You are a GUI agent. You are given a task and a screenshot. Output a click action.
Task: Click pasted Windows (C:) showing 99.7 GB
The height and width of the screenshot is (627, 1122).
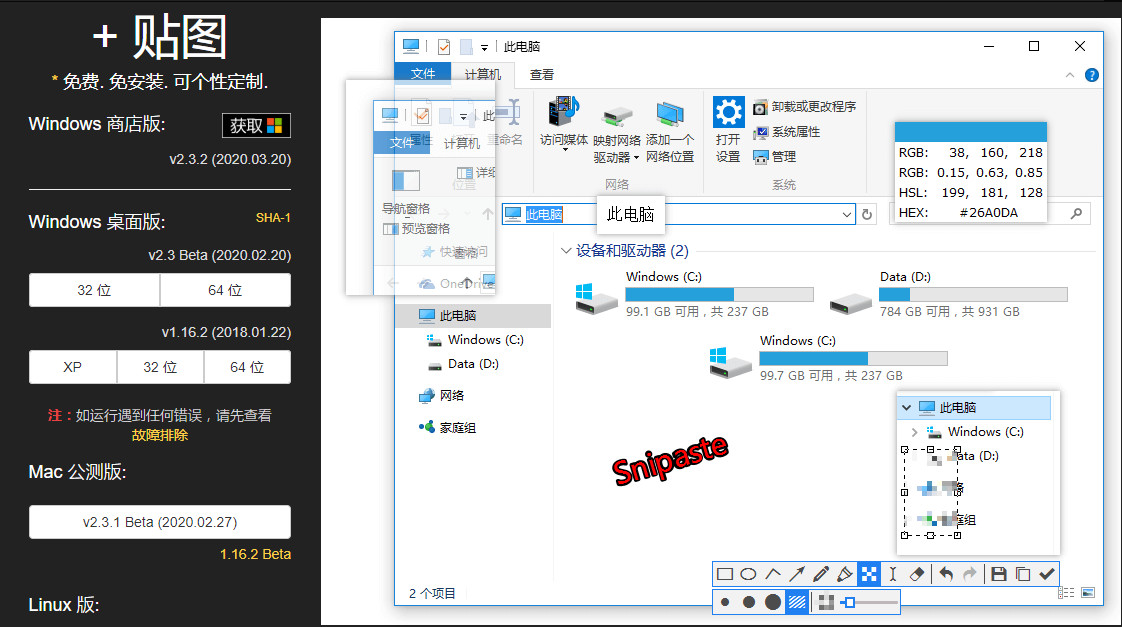pos(828,358)
